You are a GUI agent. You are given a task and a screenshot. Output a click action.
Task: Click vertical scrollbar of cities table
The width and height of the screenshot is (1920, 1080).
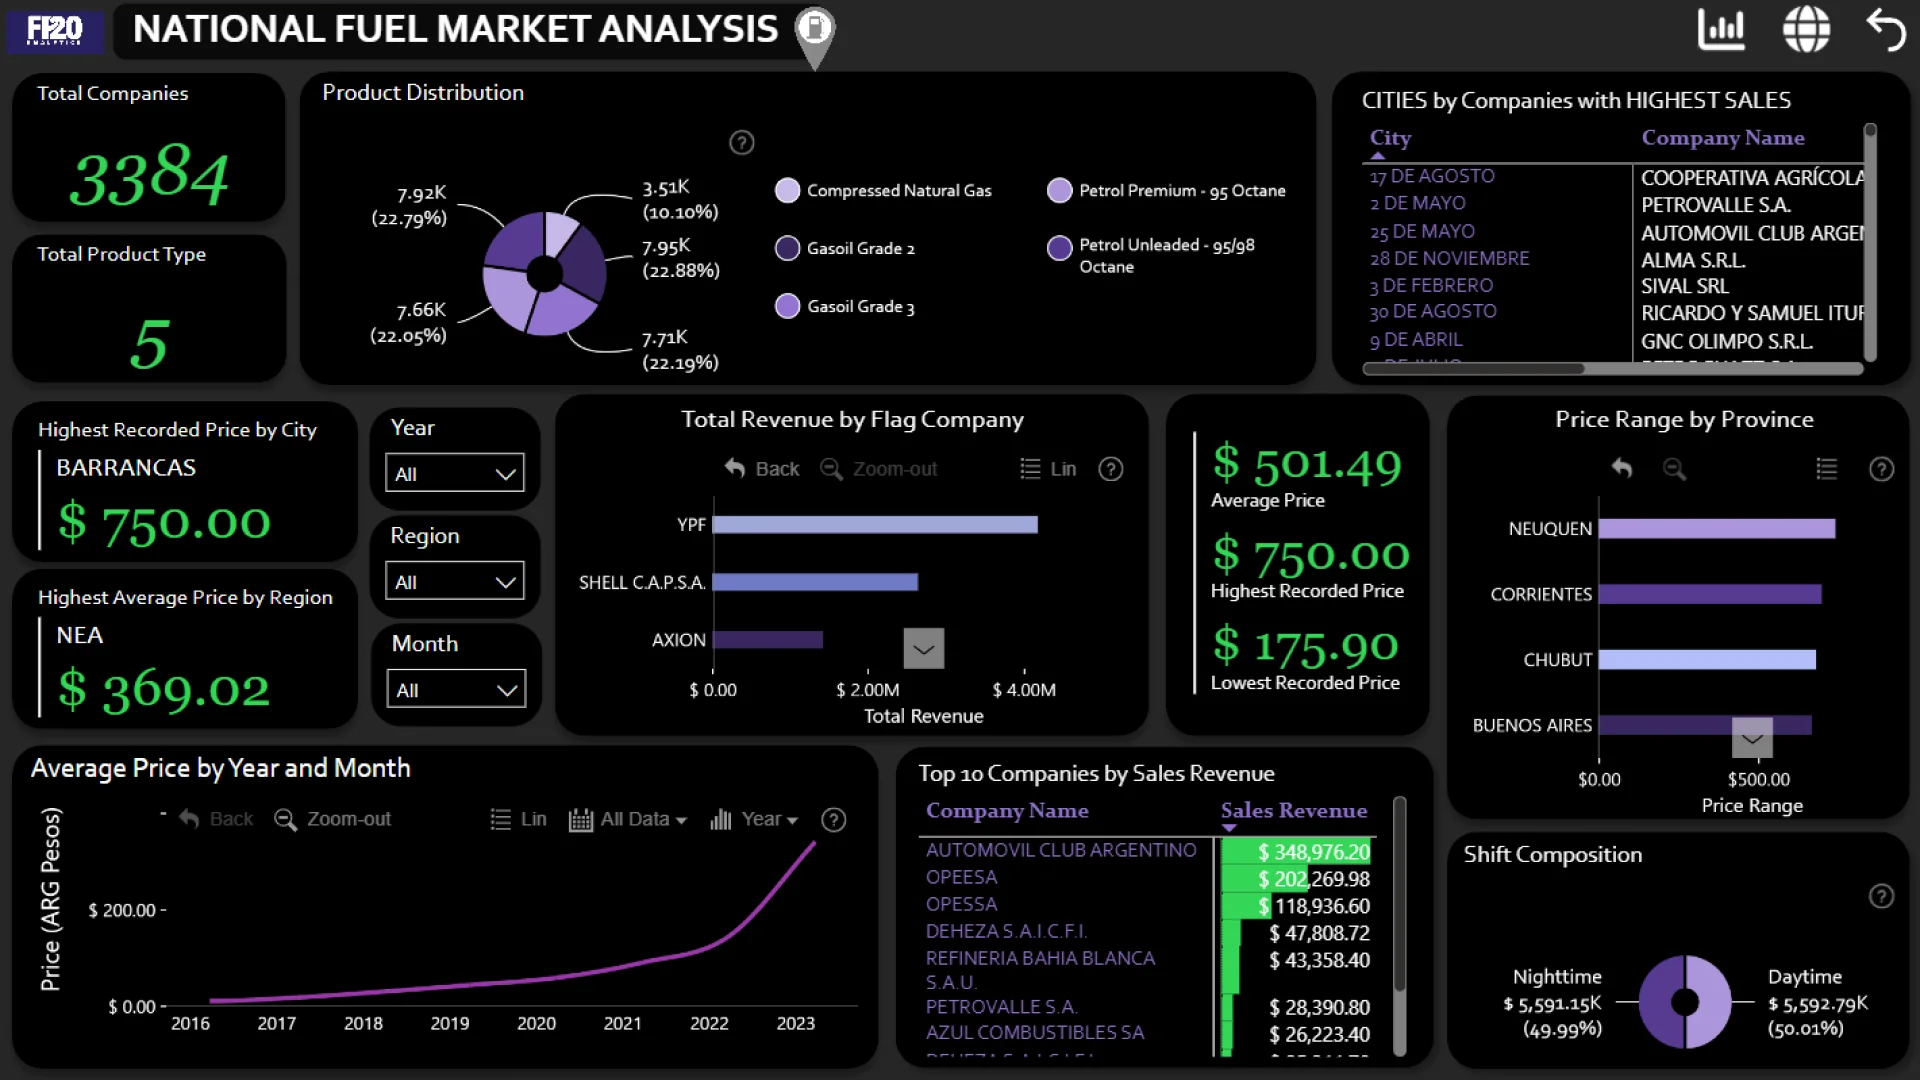click(x=1870, y=243)
